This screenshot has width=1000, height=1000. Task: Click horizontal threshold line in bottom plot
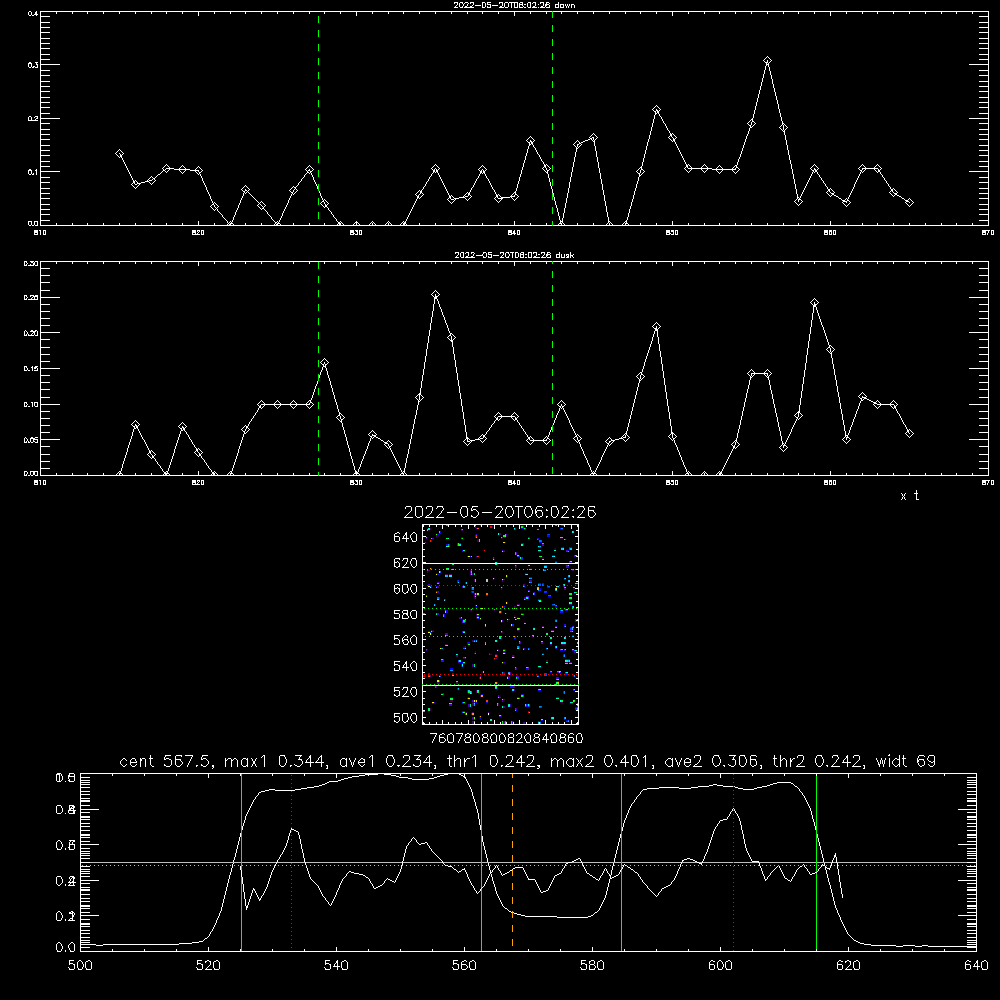527,864
